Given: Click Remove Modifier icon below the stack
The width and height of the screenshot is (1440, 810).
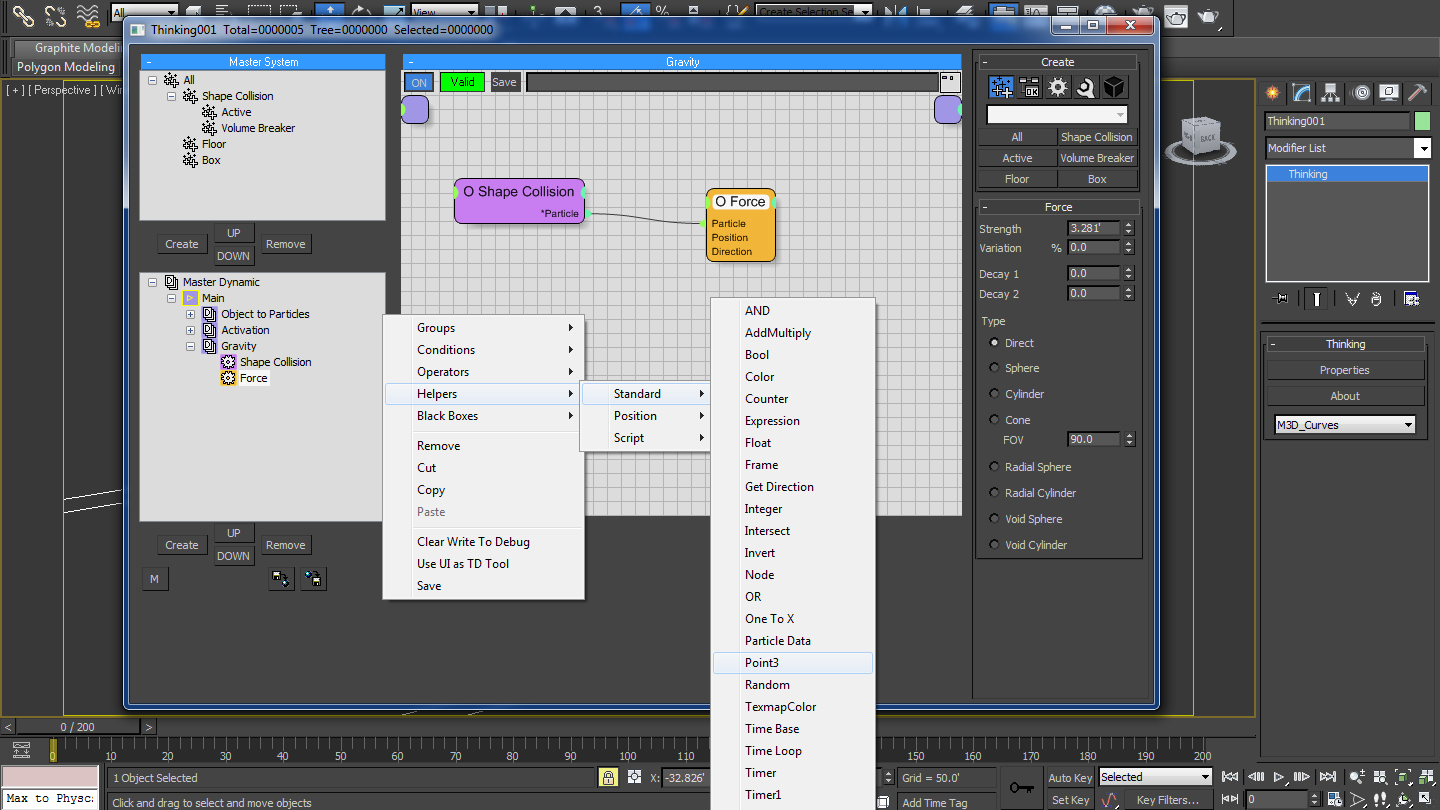Looking at the screenshot, I should (1377, 298).
